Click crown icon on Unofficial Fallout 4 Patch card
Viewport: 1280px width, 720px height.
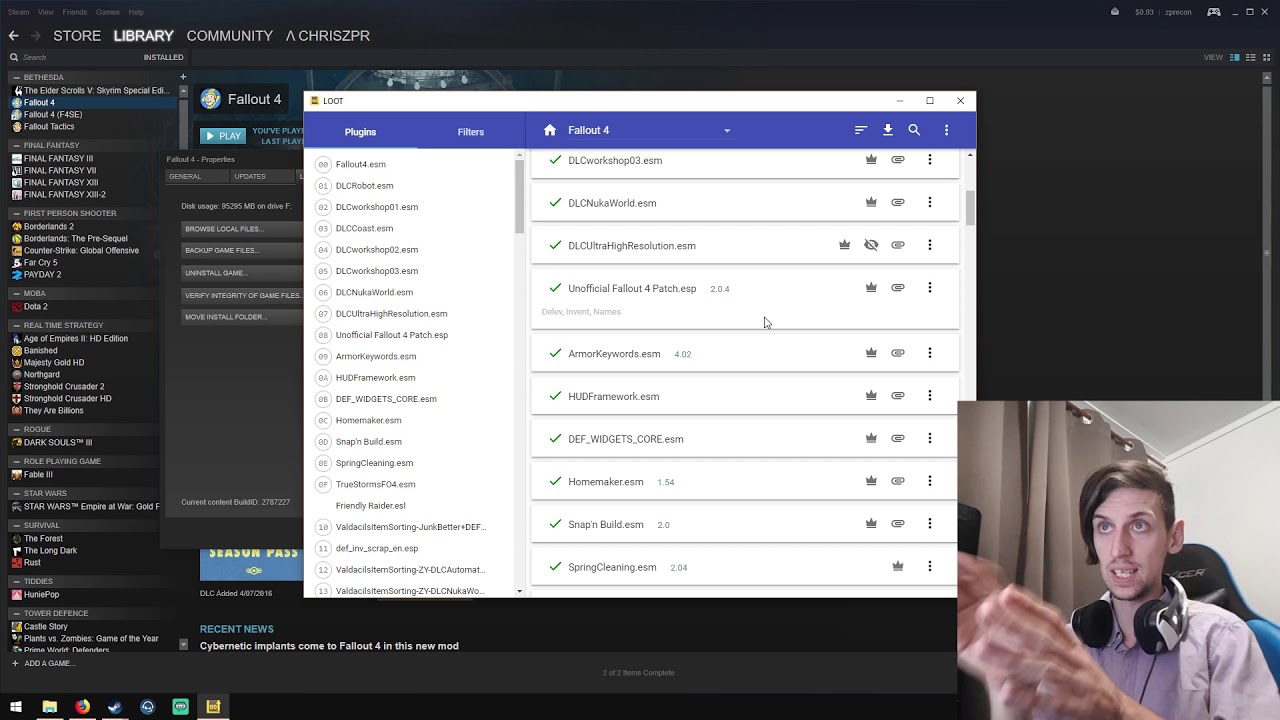pos(871,288)
